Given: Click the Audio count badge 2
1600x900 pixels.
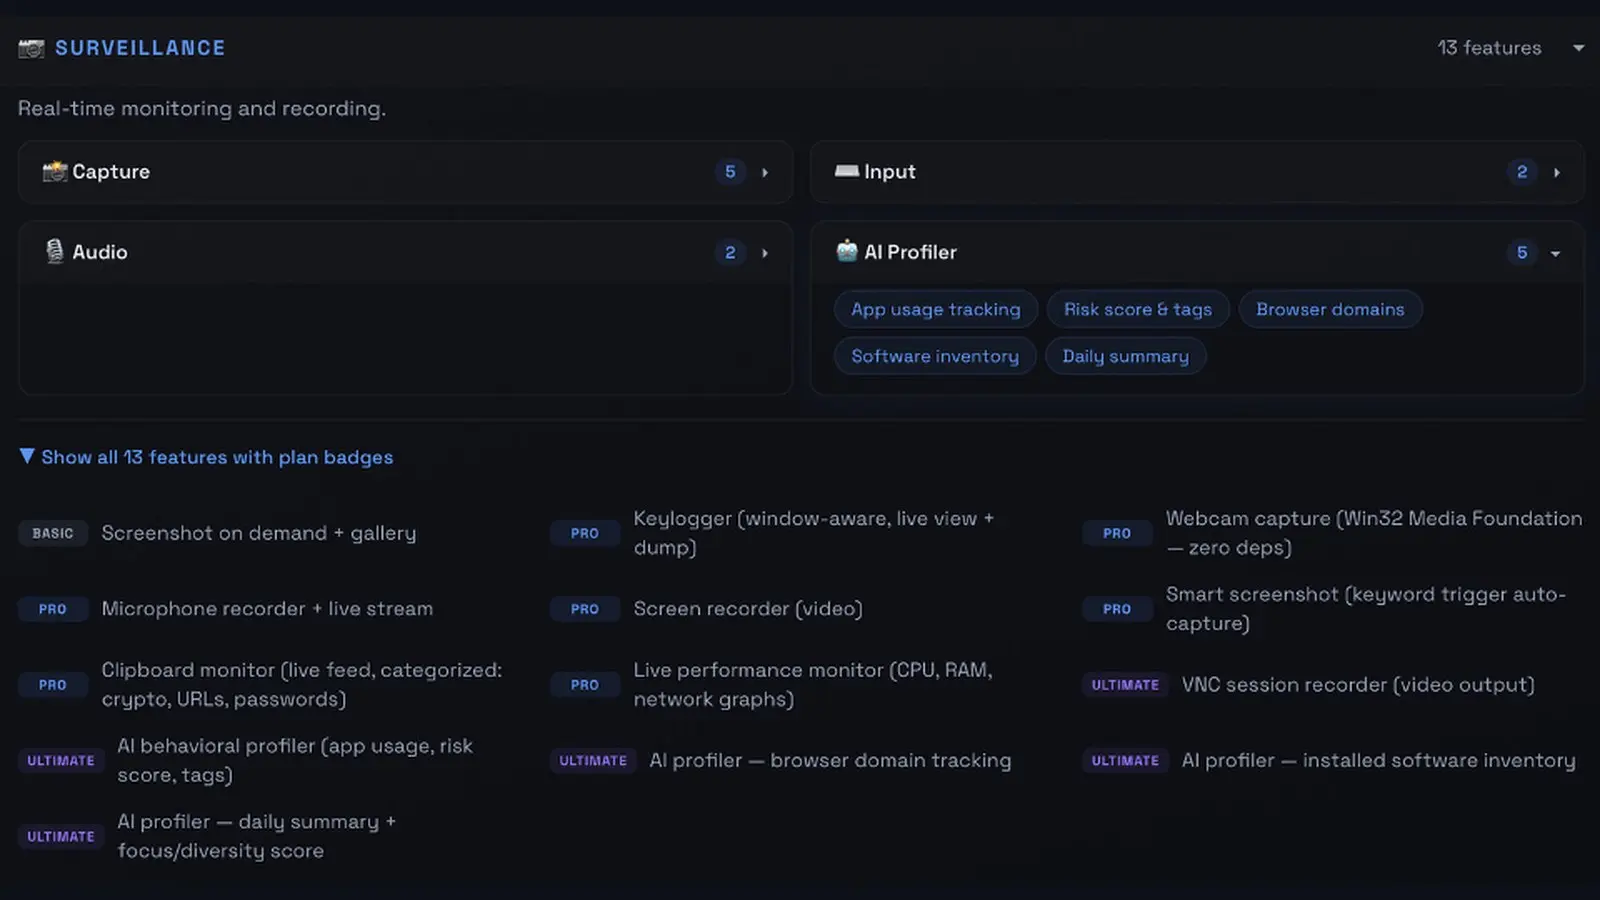Looking at the screenshot, I should 730,253.
